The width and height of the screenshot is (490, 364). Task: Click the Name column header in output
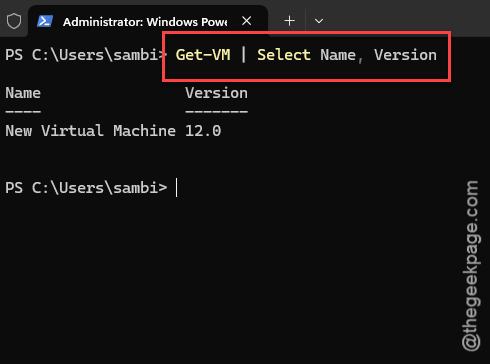tap(23, 93)
